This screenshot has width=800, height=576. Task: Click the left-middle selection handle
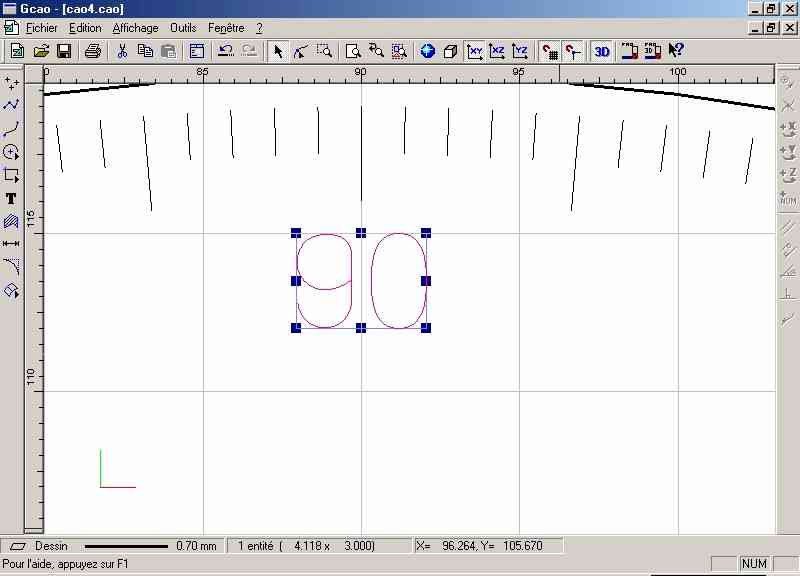click(296, 281)
